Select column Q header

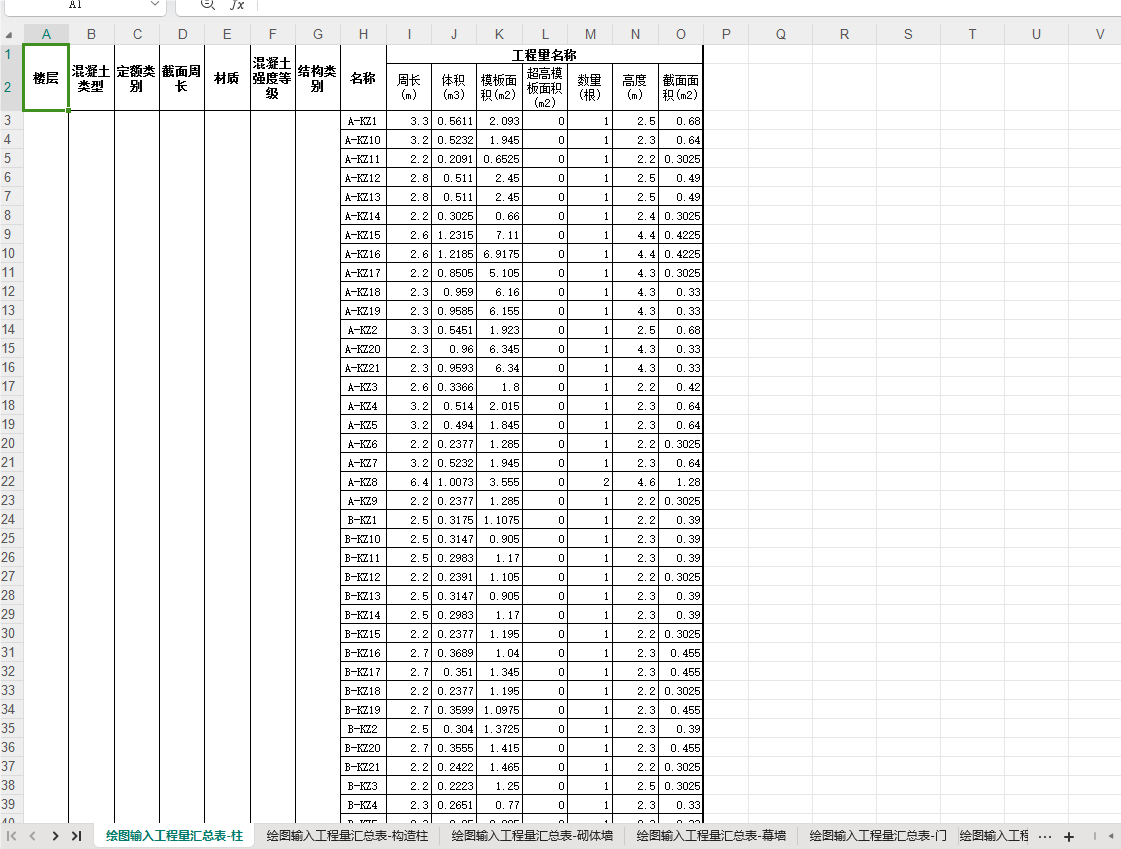(781, 34)
